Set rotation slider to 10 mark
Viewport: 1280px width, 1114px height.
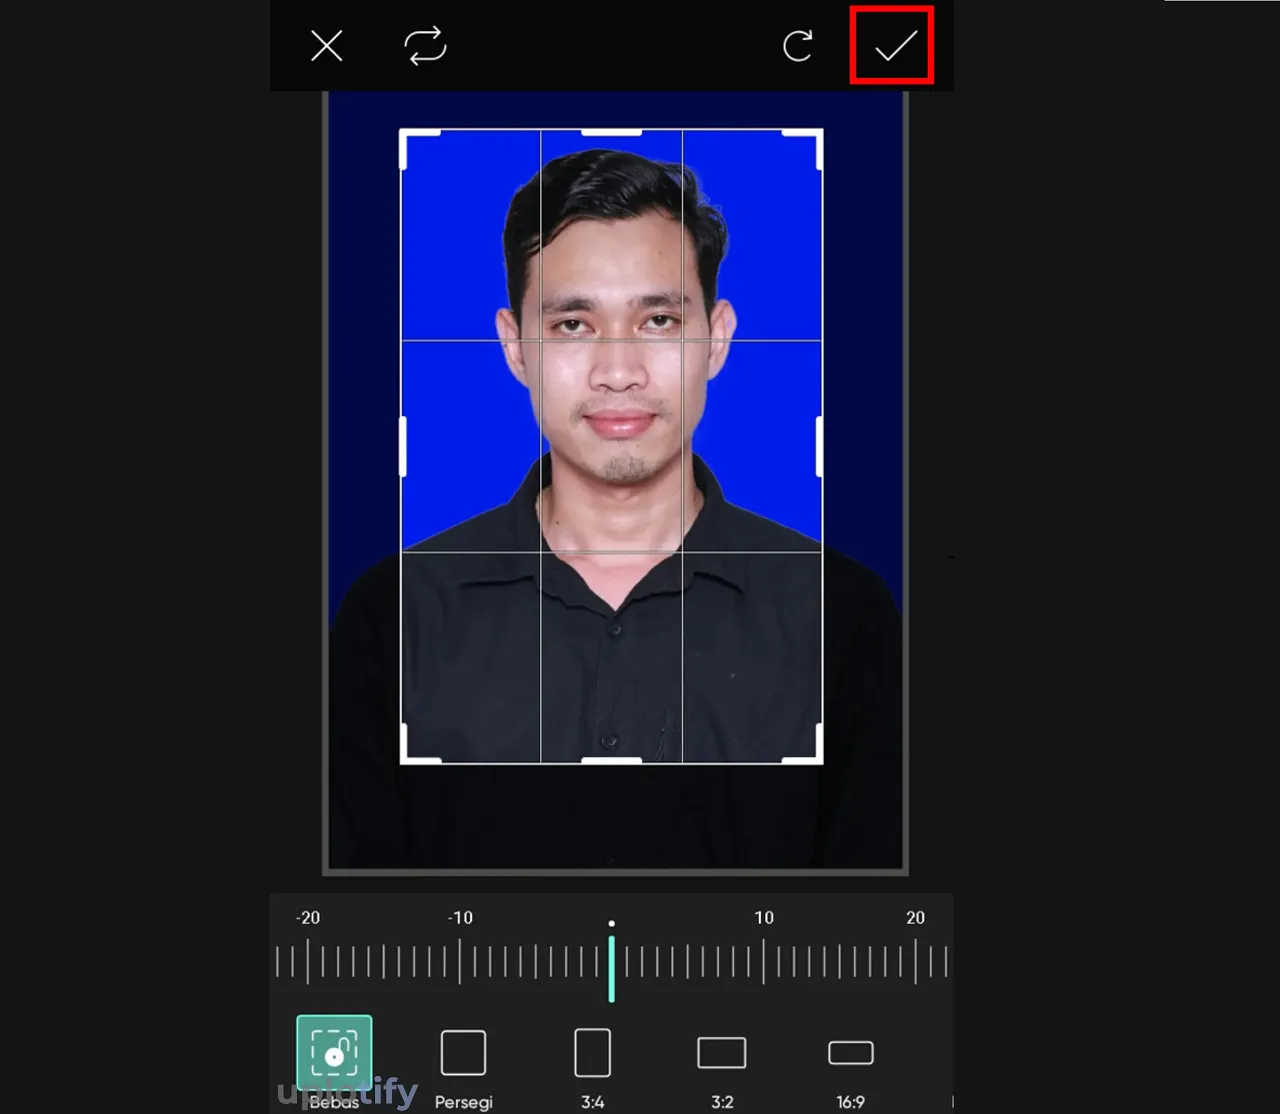pyautogui.click(x=763, y=962)
